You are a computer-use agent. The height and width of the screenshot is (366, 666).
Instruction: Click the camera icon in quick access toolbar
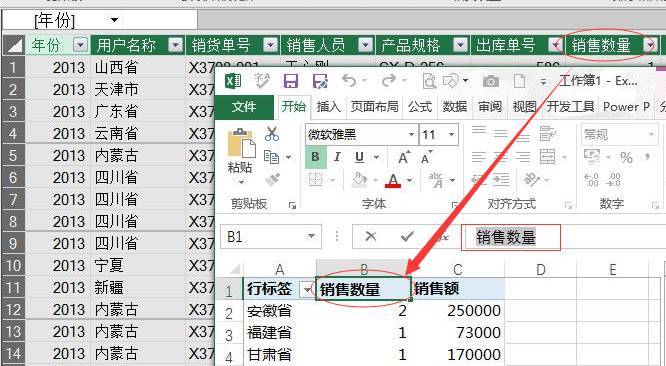(x=491, y=81)
